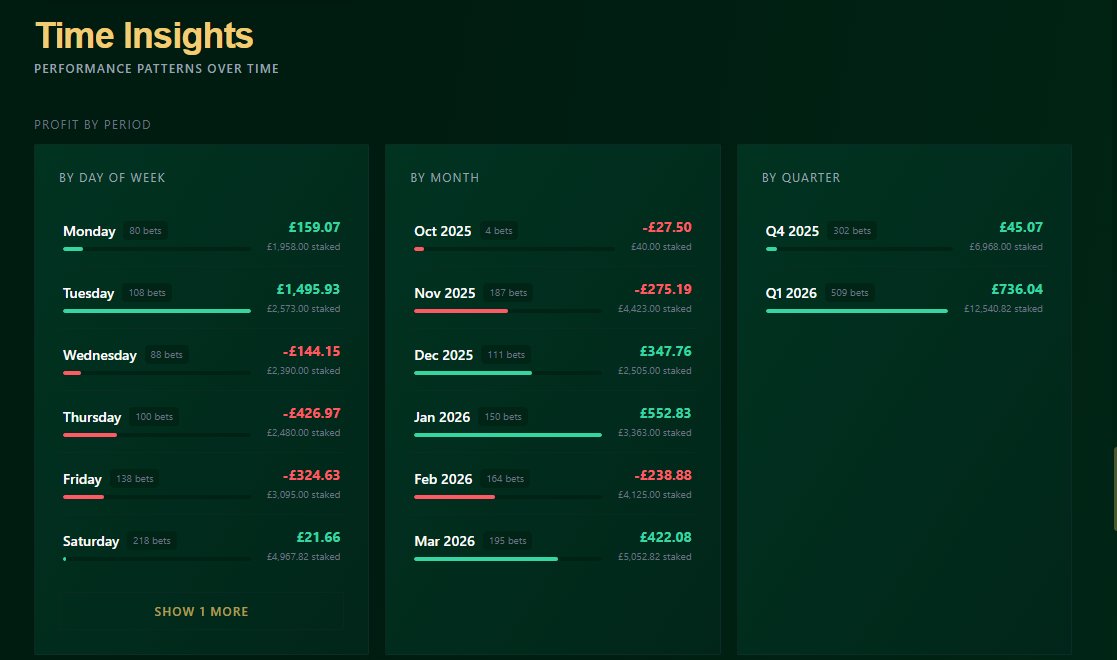Viewport: 1117px width, 660px height.
Task: Click the PROFIT BY PERIOD section label
Action: (93, 125)
